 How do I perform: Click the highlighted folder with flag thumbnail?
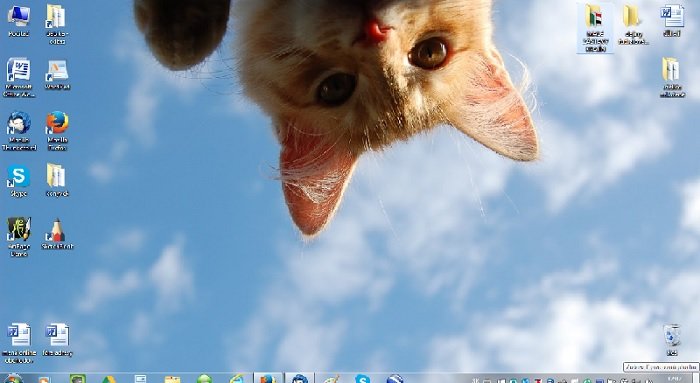(595, 28)
